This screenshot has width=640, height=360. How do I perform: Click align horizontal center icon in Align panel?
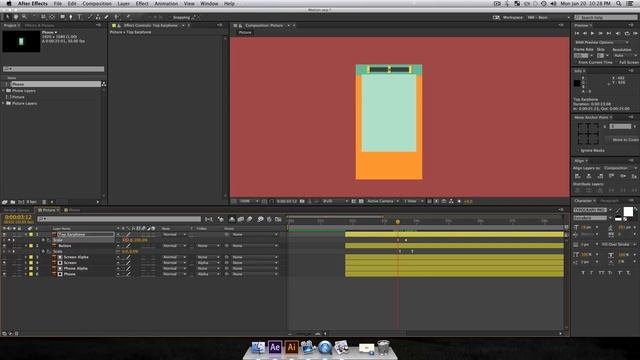(589, 176)
